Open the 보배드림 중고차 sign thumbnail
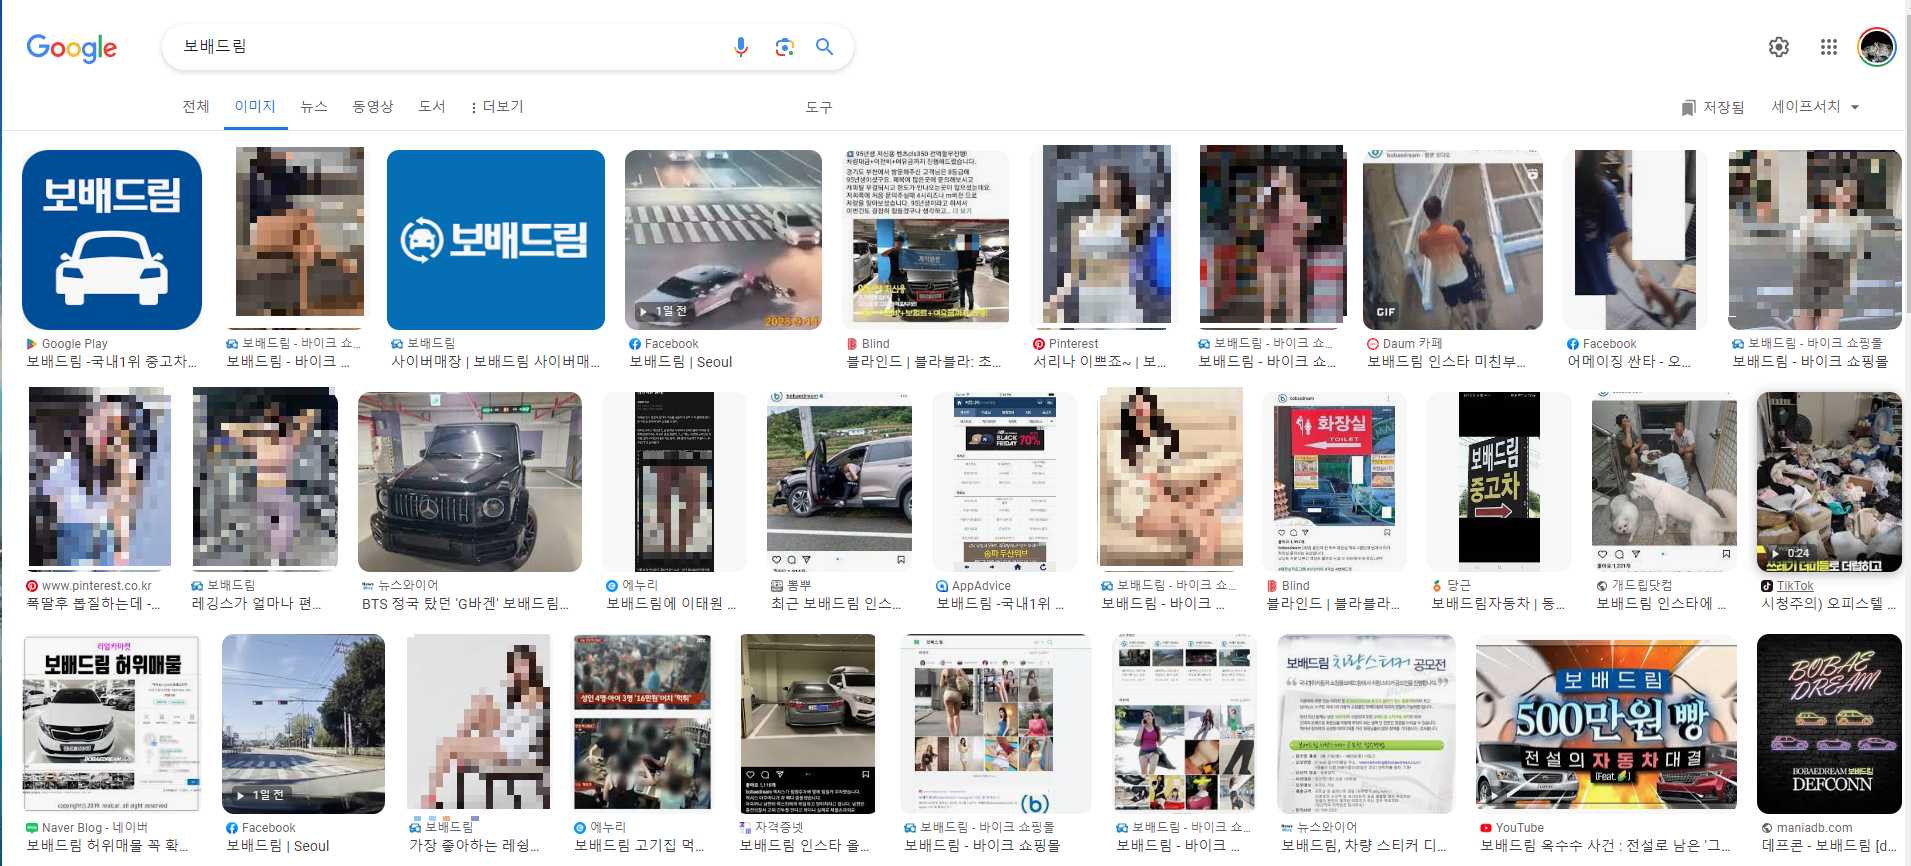The width and height of the screenshot is (1911, 866). [1499, 482]
